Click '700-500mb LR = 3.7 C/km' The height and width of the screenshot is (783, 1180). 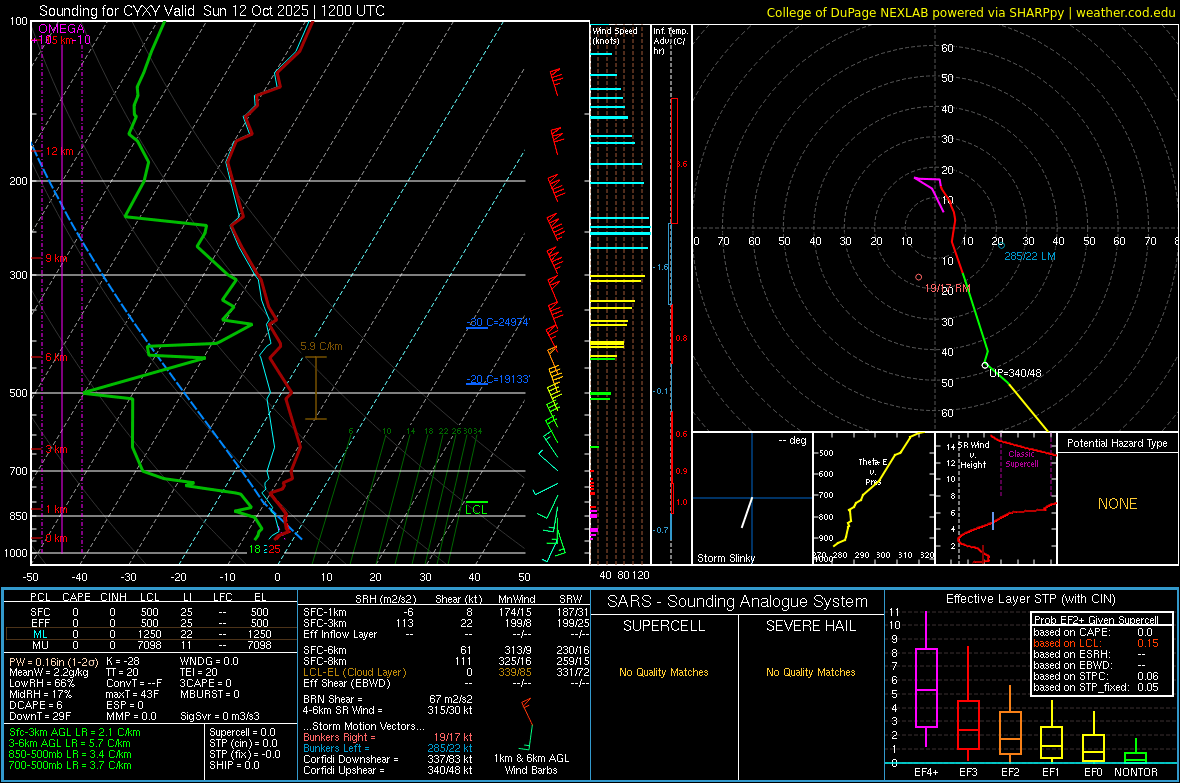[x=70, y=766]
